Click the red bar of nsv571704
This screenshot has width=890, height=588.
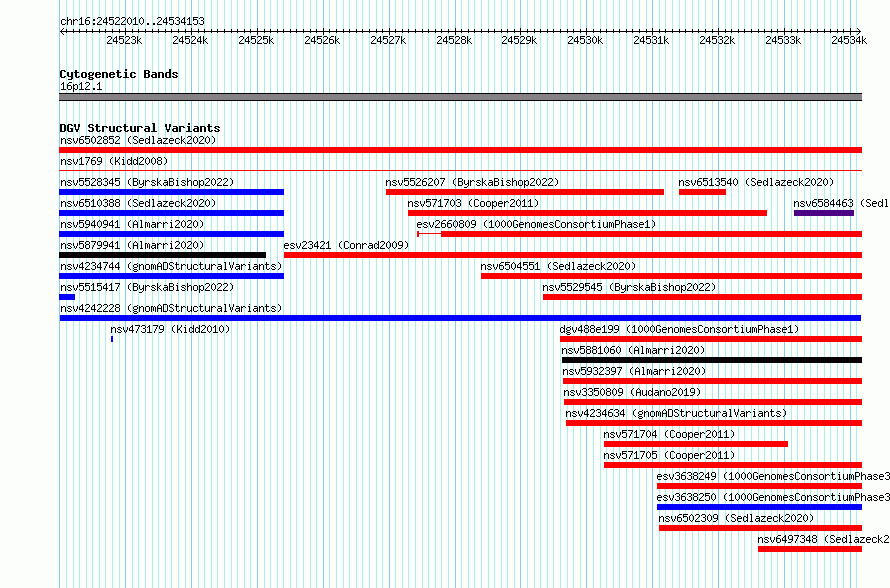(696, 444)
